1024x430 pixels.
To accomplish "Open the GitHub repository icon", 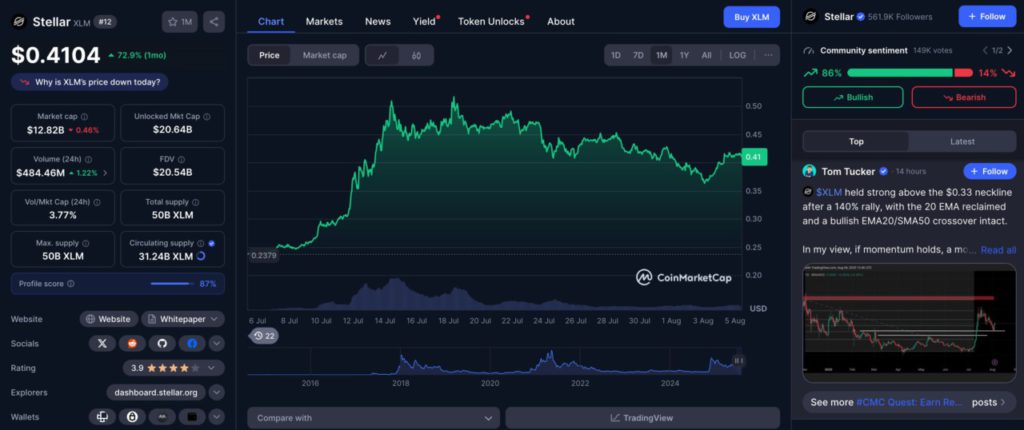I will [x=163, y=343].
